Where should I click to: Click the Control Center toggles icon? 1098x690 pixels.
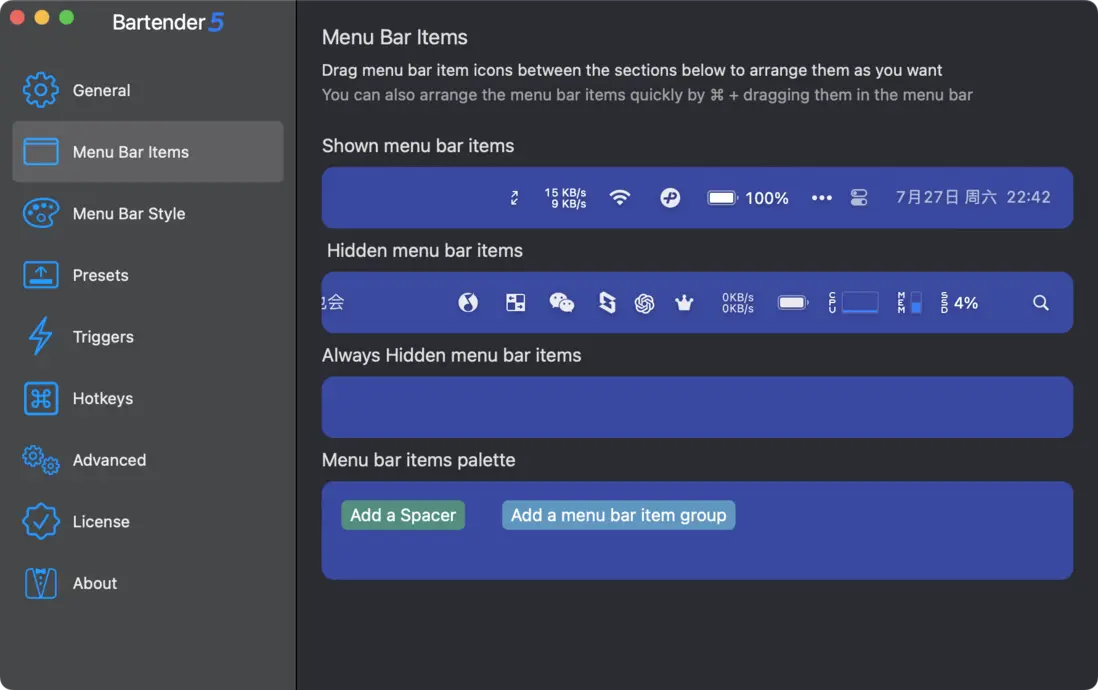coord(859,198)
